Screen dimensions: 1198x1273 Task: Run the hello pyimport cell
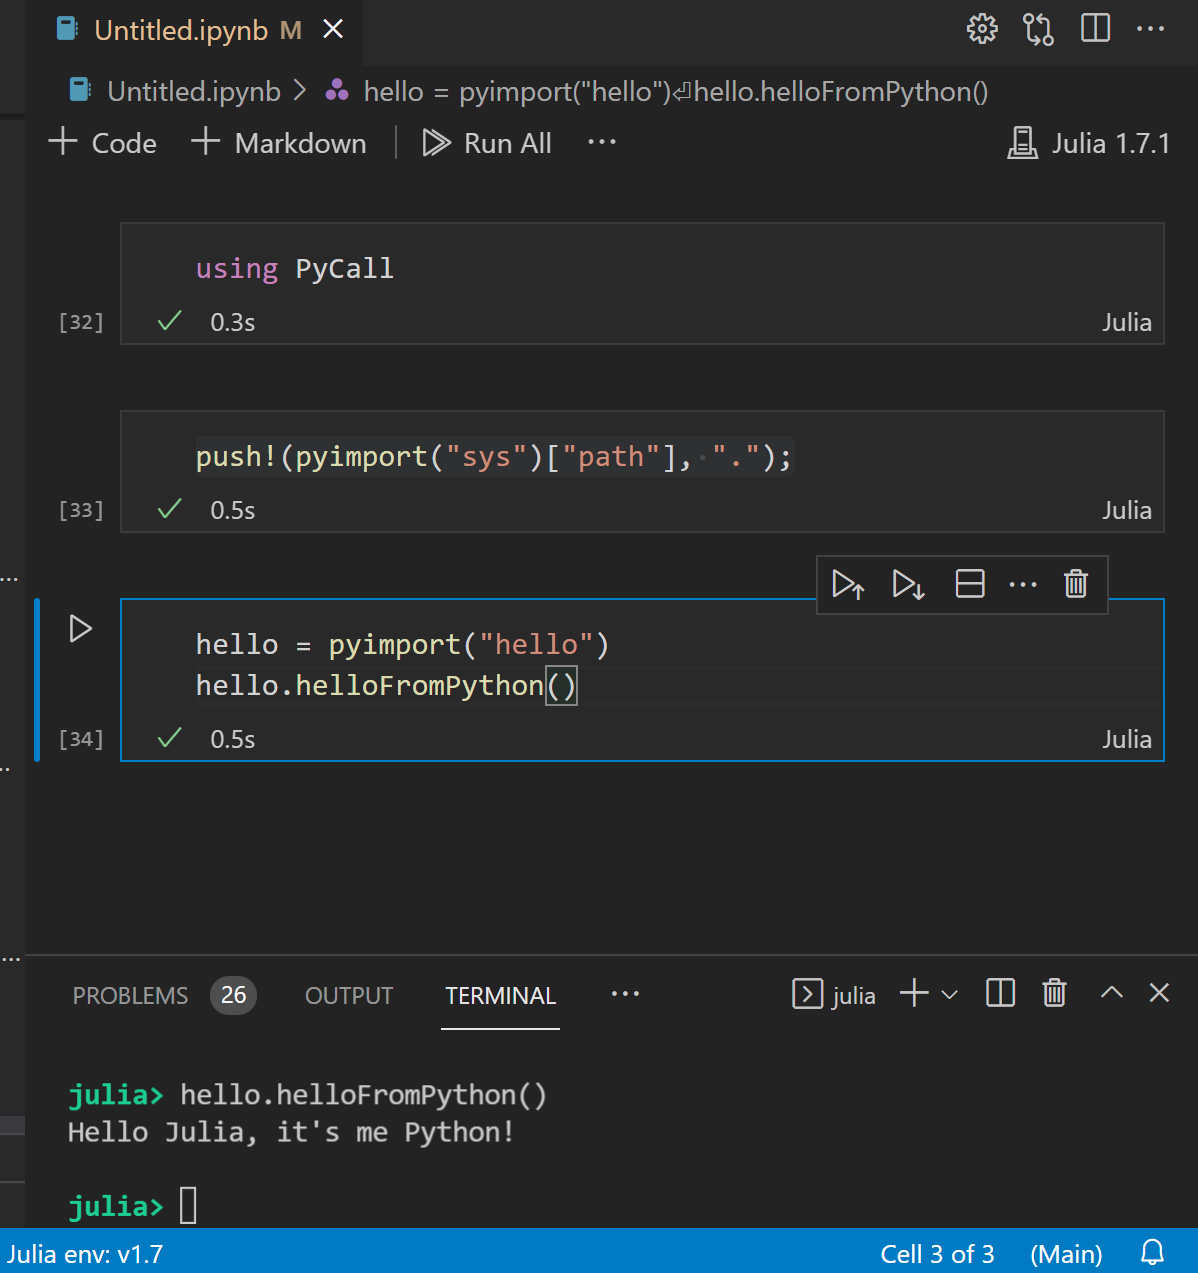(80, 629)
